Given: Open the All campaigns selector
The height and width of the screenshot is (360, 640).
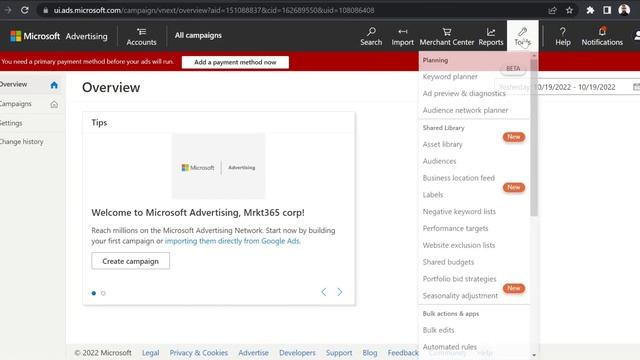Looking at the screenshot, I should (198, 36).
